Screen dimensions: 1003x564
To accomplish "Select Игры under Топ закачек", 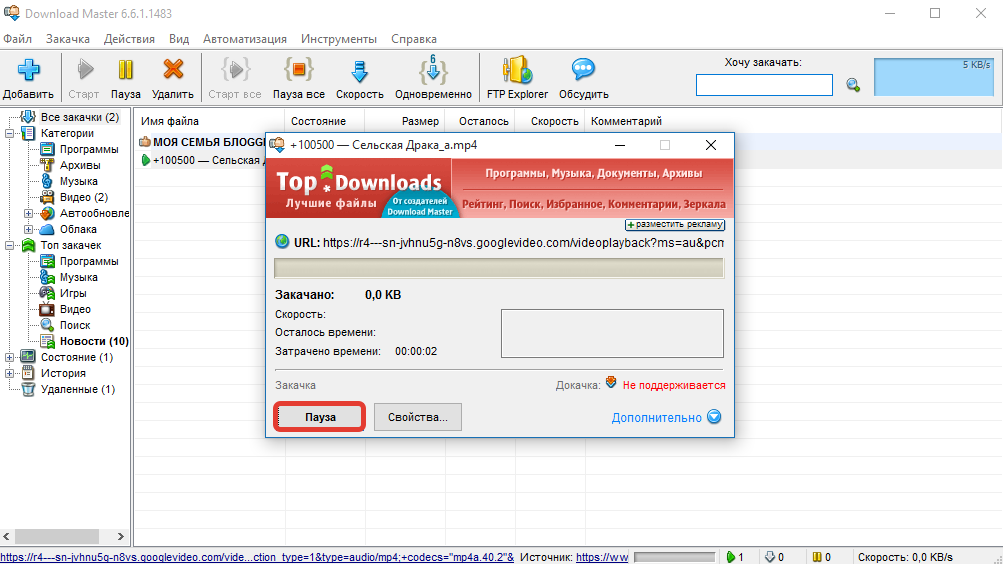I will pyautogui.click(x=73, y=293).
